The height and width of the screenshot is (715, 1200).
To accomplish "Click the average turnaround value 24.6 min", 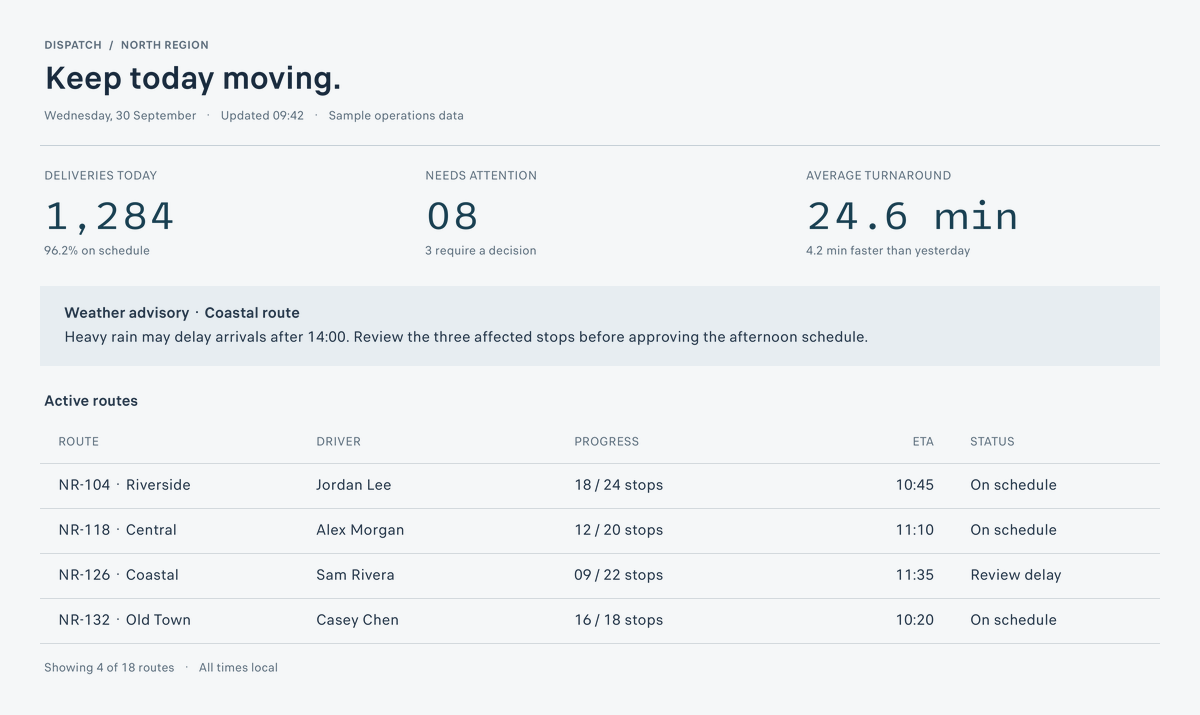I will pos(912,216).
